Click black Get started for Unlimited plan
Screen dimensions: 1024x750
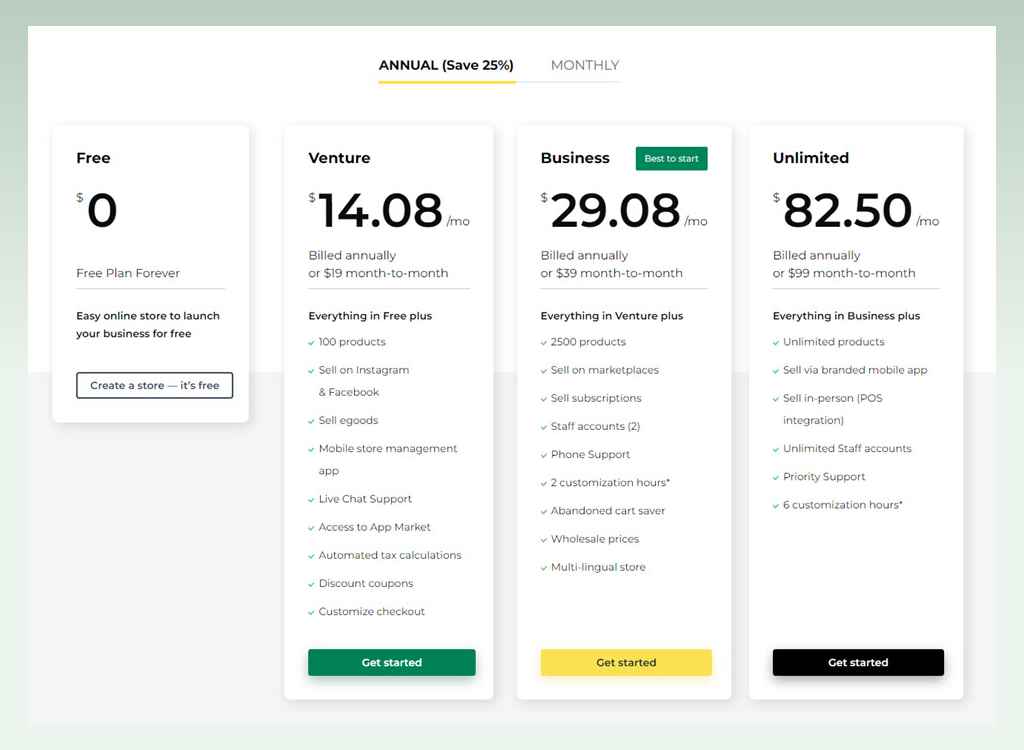858,662
